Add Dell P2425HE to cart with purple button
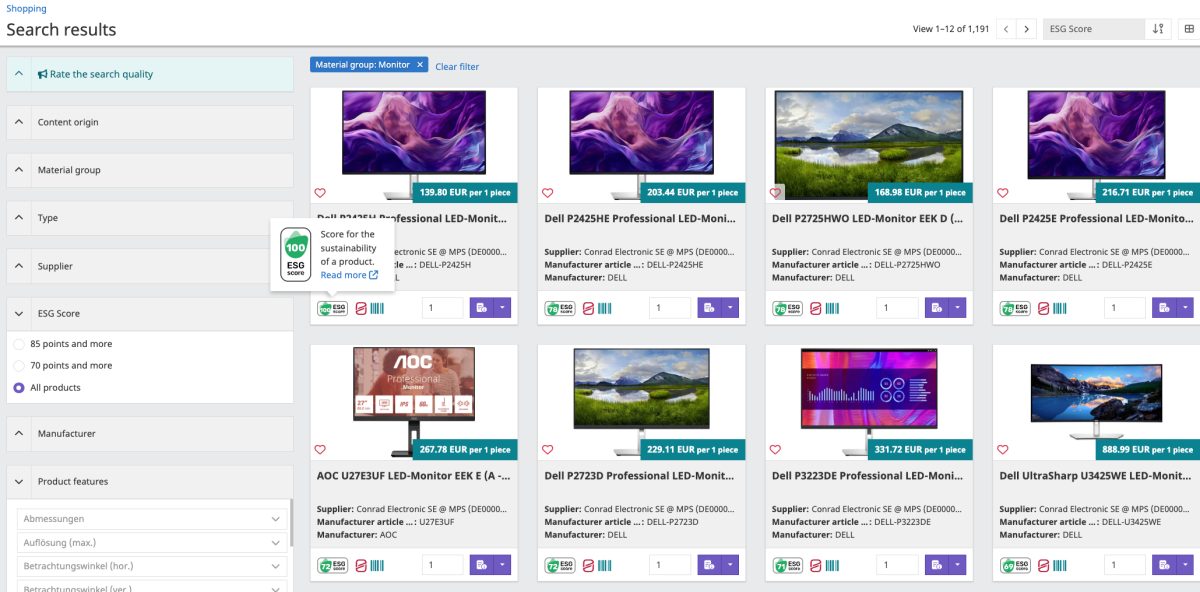 (x=709, y=308)
